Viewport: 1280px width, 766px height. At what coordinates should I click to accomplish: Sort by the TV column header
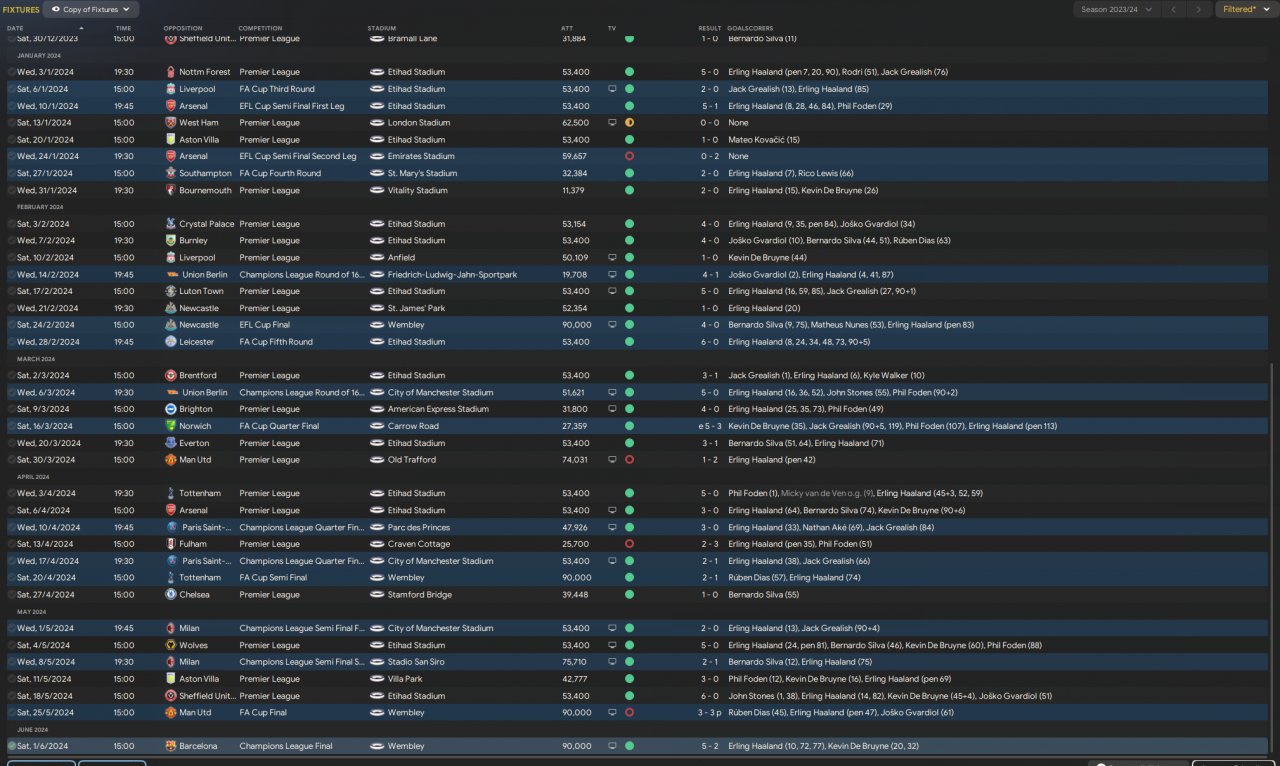coord(612,28)
